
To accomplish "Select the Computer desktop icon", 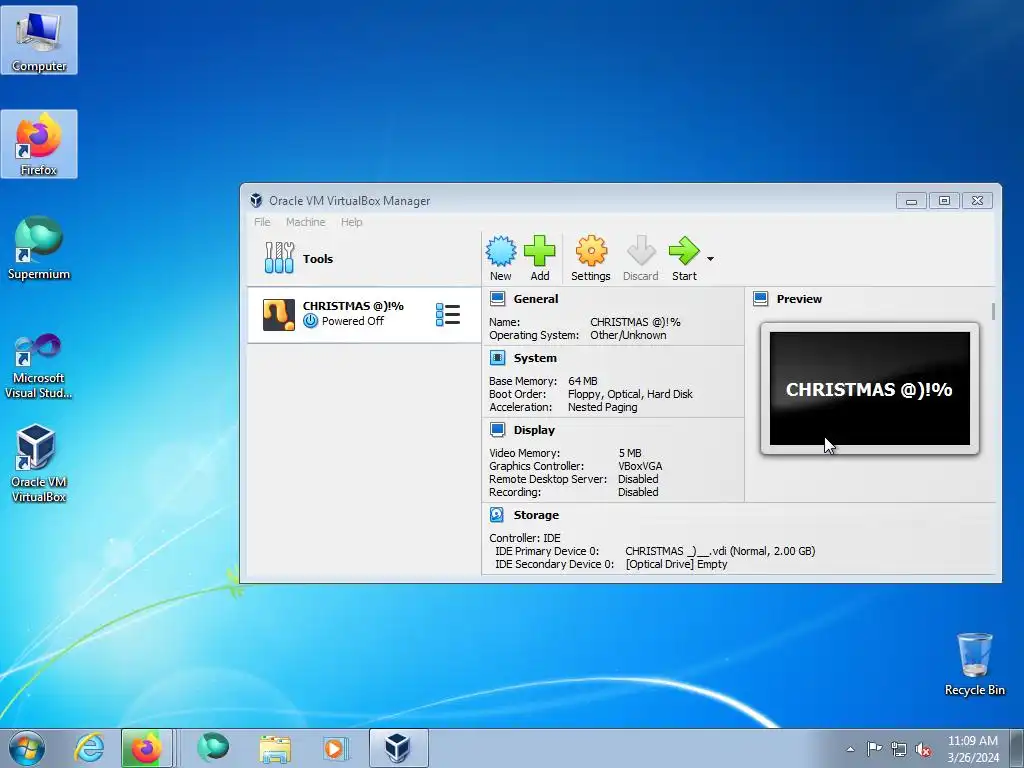I will [x=39, y=40].
